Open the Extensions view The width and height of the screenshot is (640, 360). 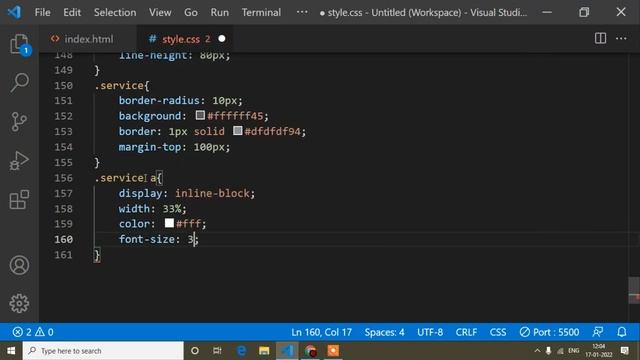point(19,199)
